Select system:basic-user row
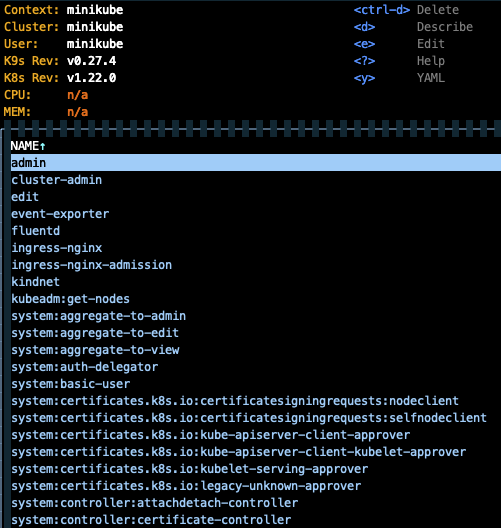Screen dimensions: 501x528 (256, 384)
